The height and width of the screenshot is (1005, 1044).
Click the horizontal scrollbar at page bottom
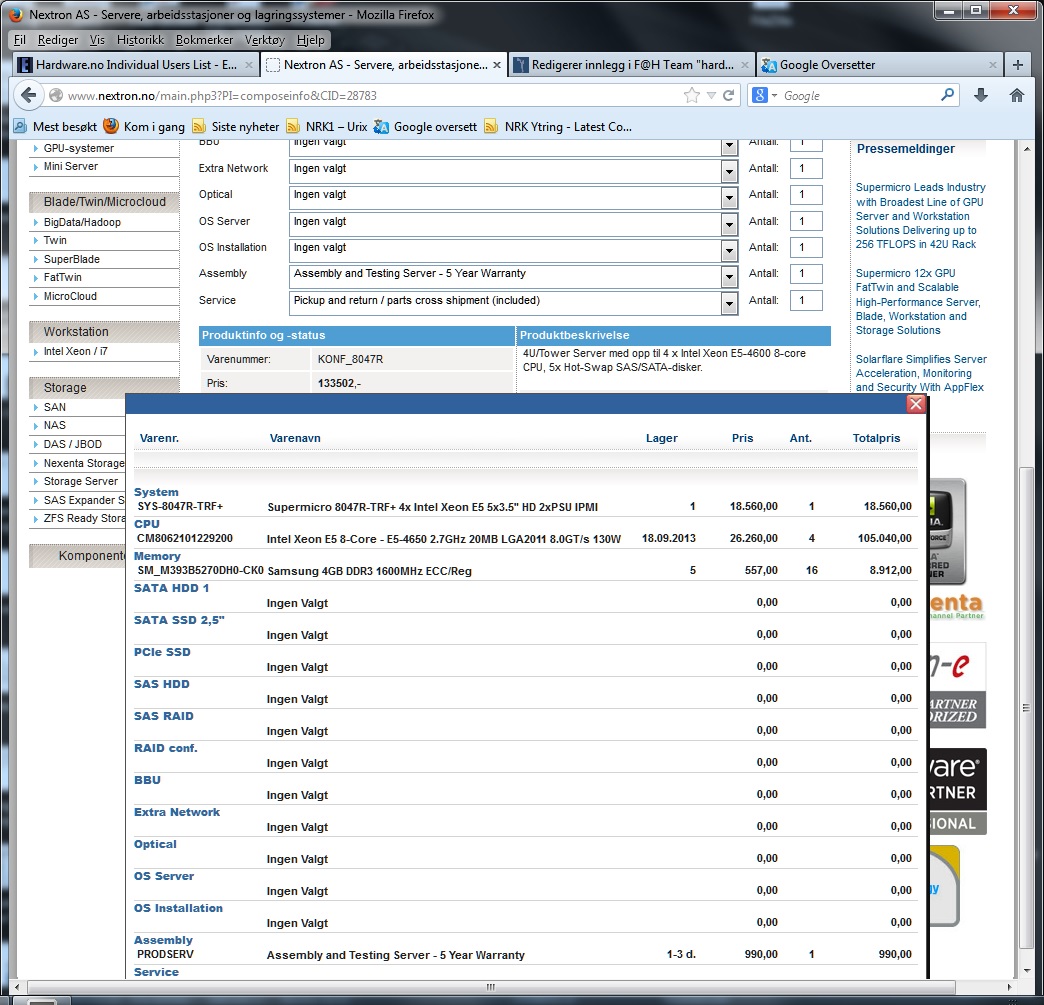pyautogui.click(x=491, y=987)
